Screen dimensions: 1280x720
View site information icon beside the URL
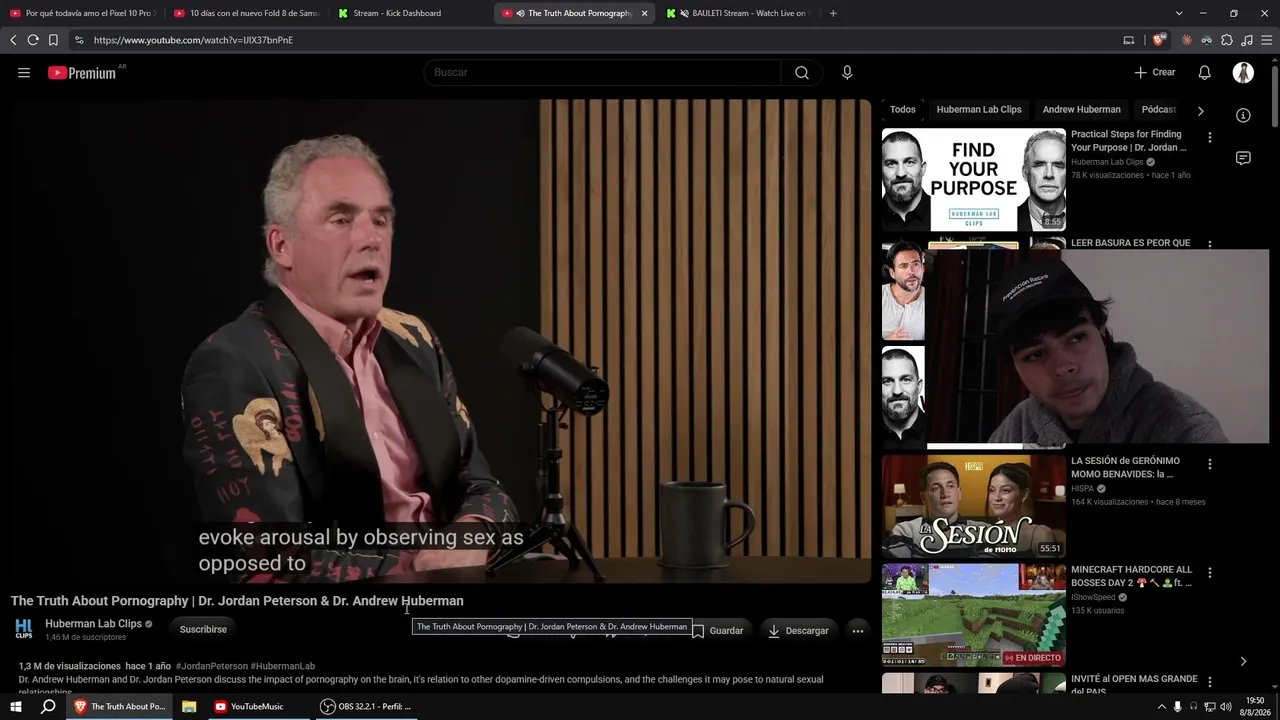pos(79,40)
